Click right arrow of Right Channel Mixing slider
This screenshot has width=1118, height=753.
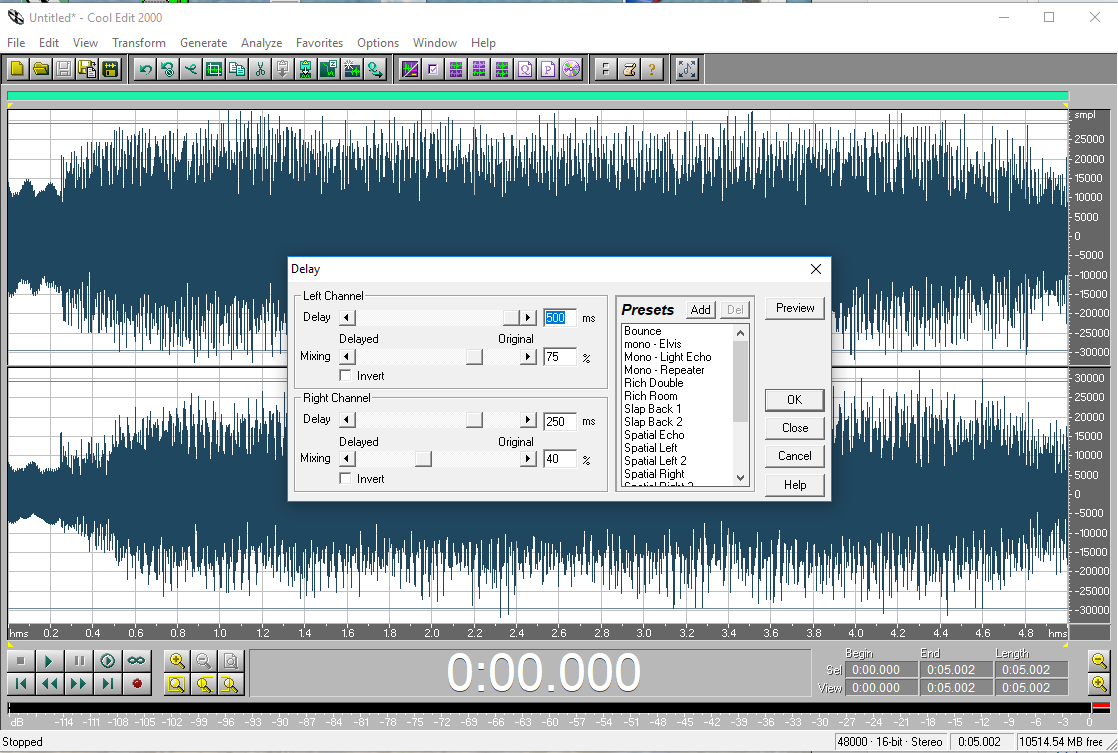pyautogui.click(x=528, y=459)
